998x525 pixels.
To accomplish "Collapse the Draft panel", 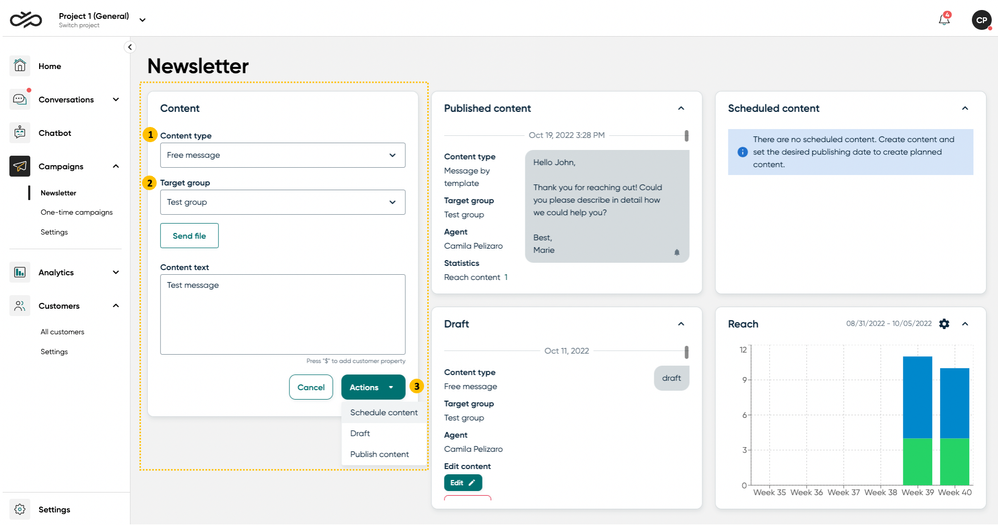I will 681,324.
